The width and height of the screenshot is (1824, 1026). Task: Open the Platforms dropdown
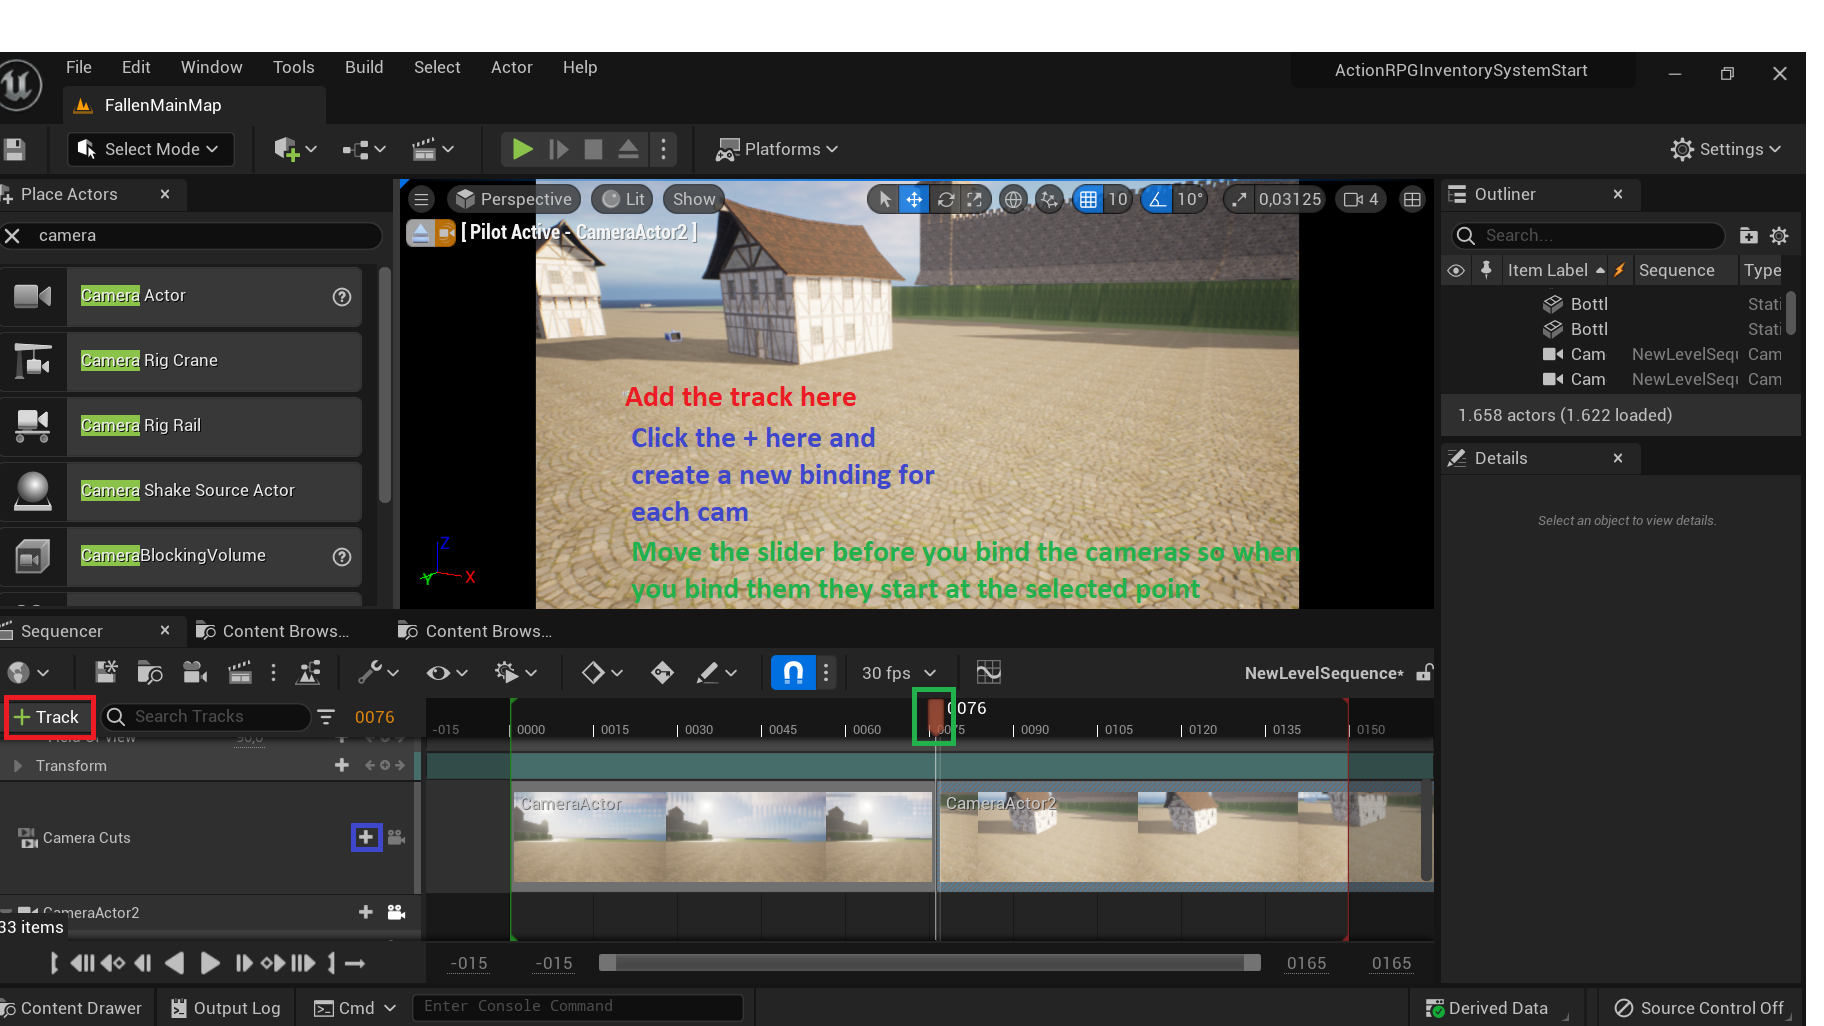click(777, 150)
